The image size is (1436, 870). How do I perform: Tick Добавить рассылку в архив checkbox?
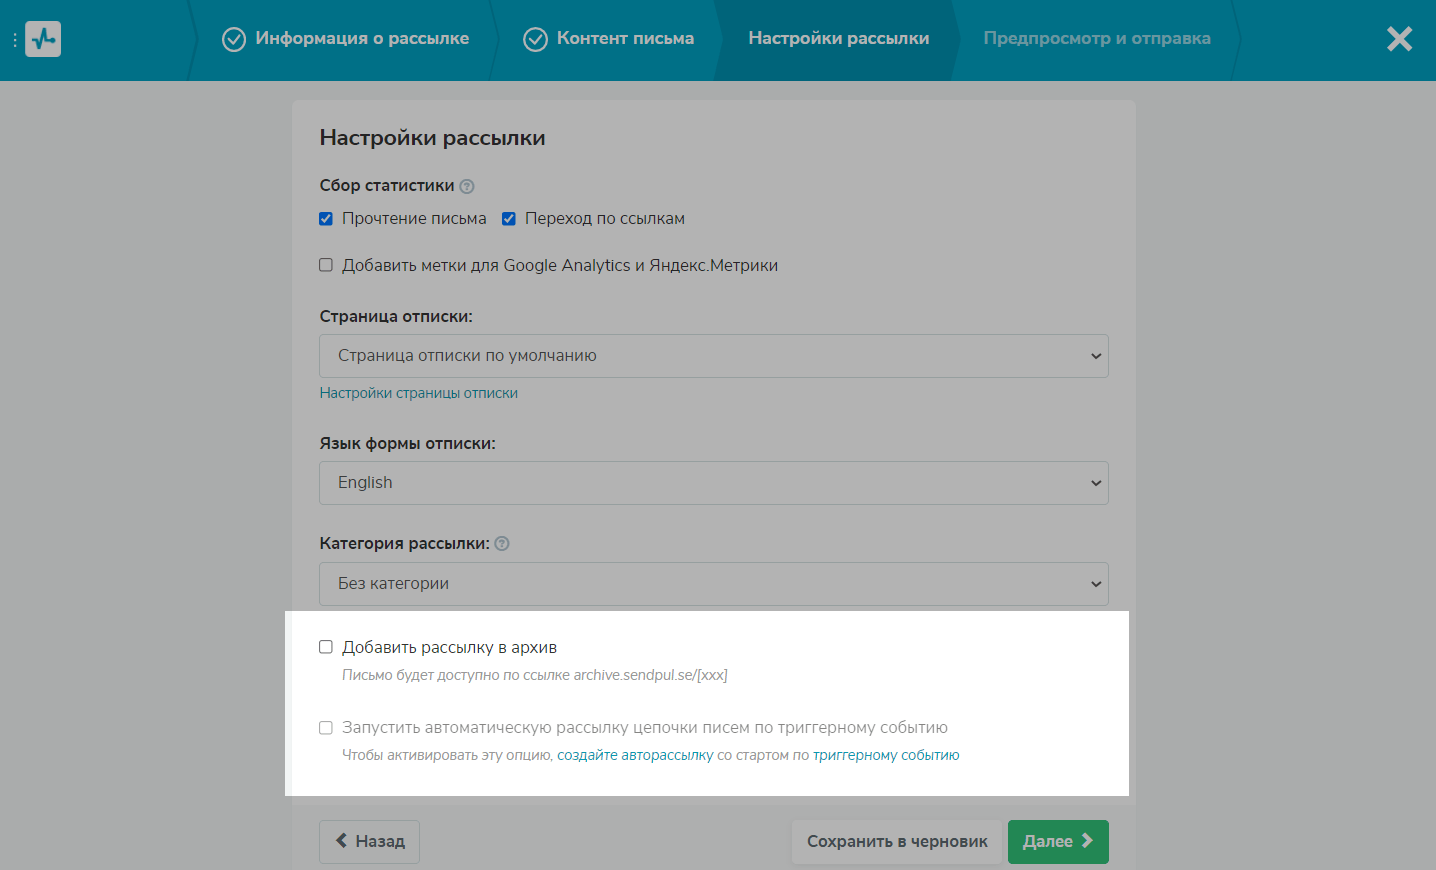[326, 647]
